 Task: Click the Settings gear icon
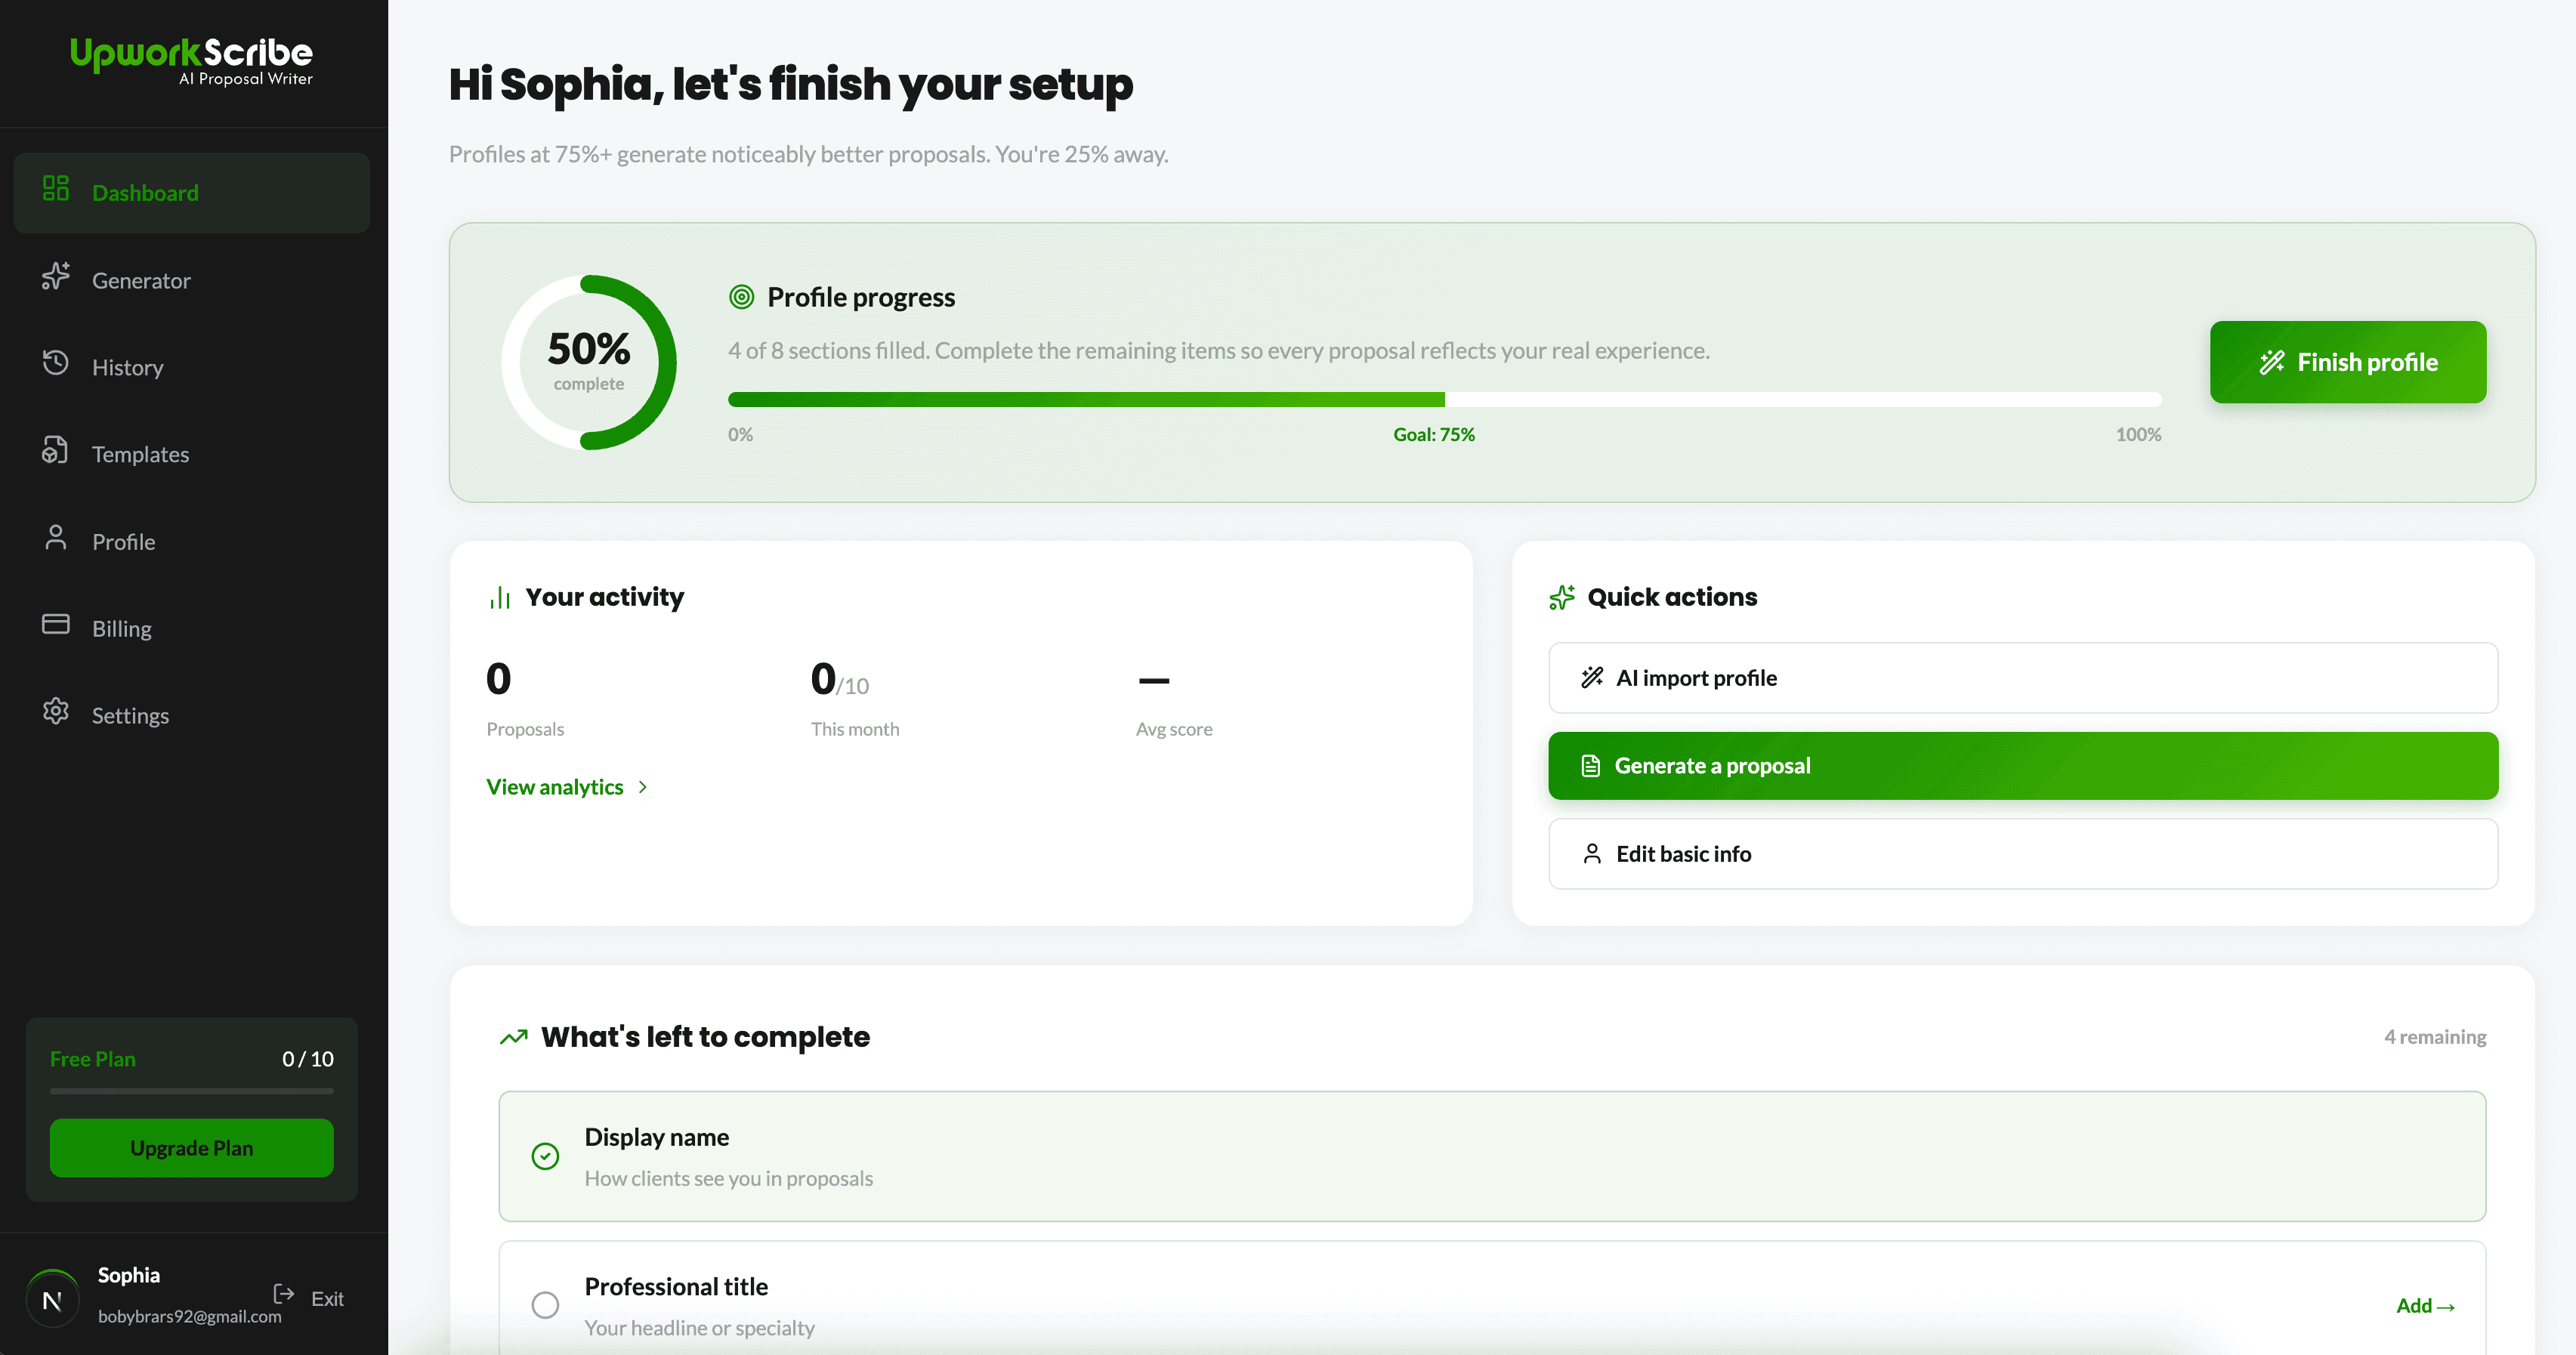56,711
